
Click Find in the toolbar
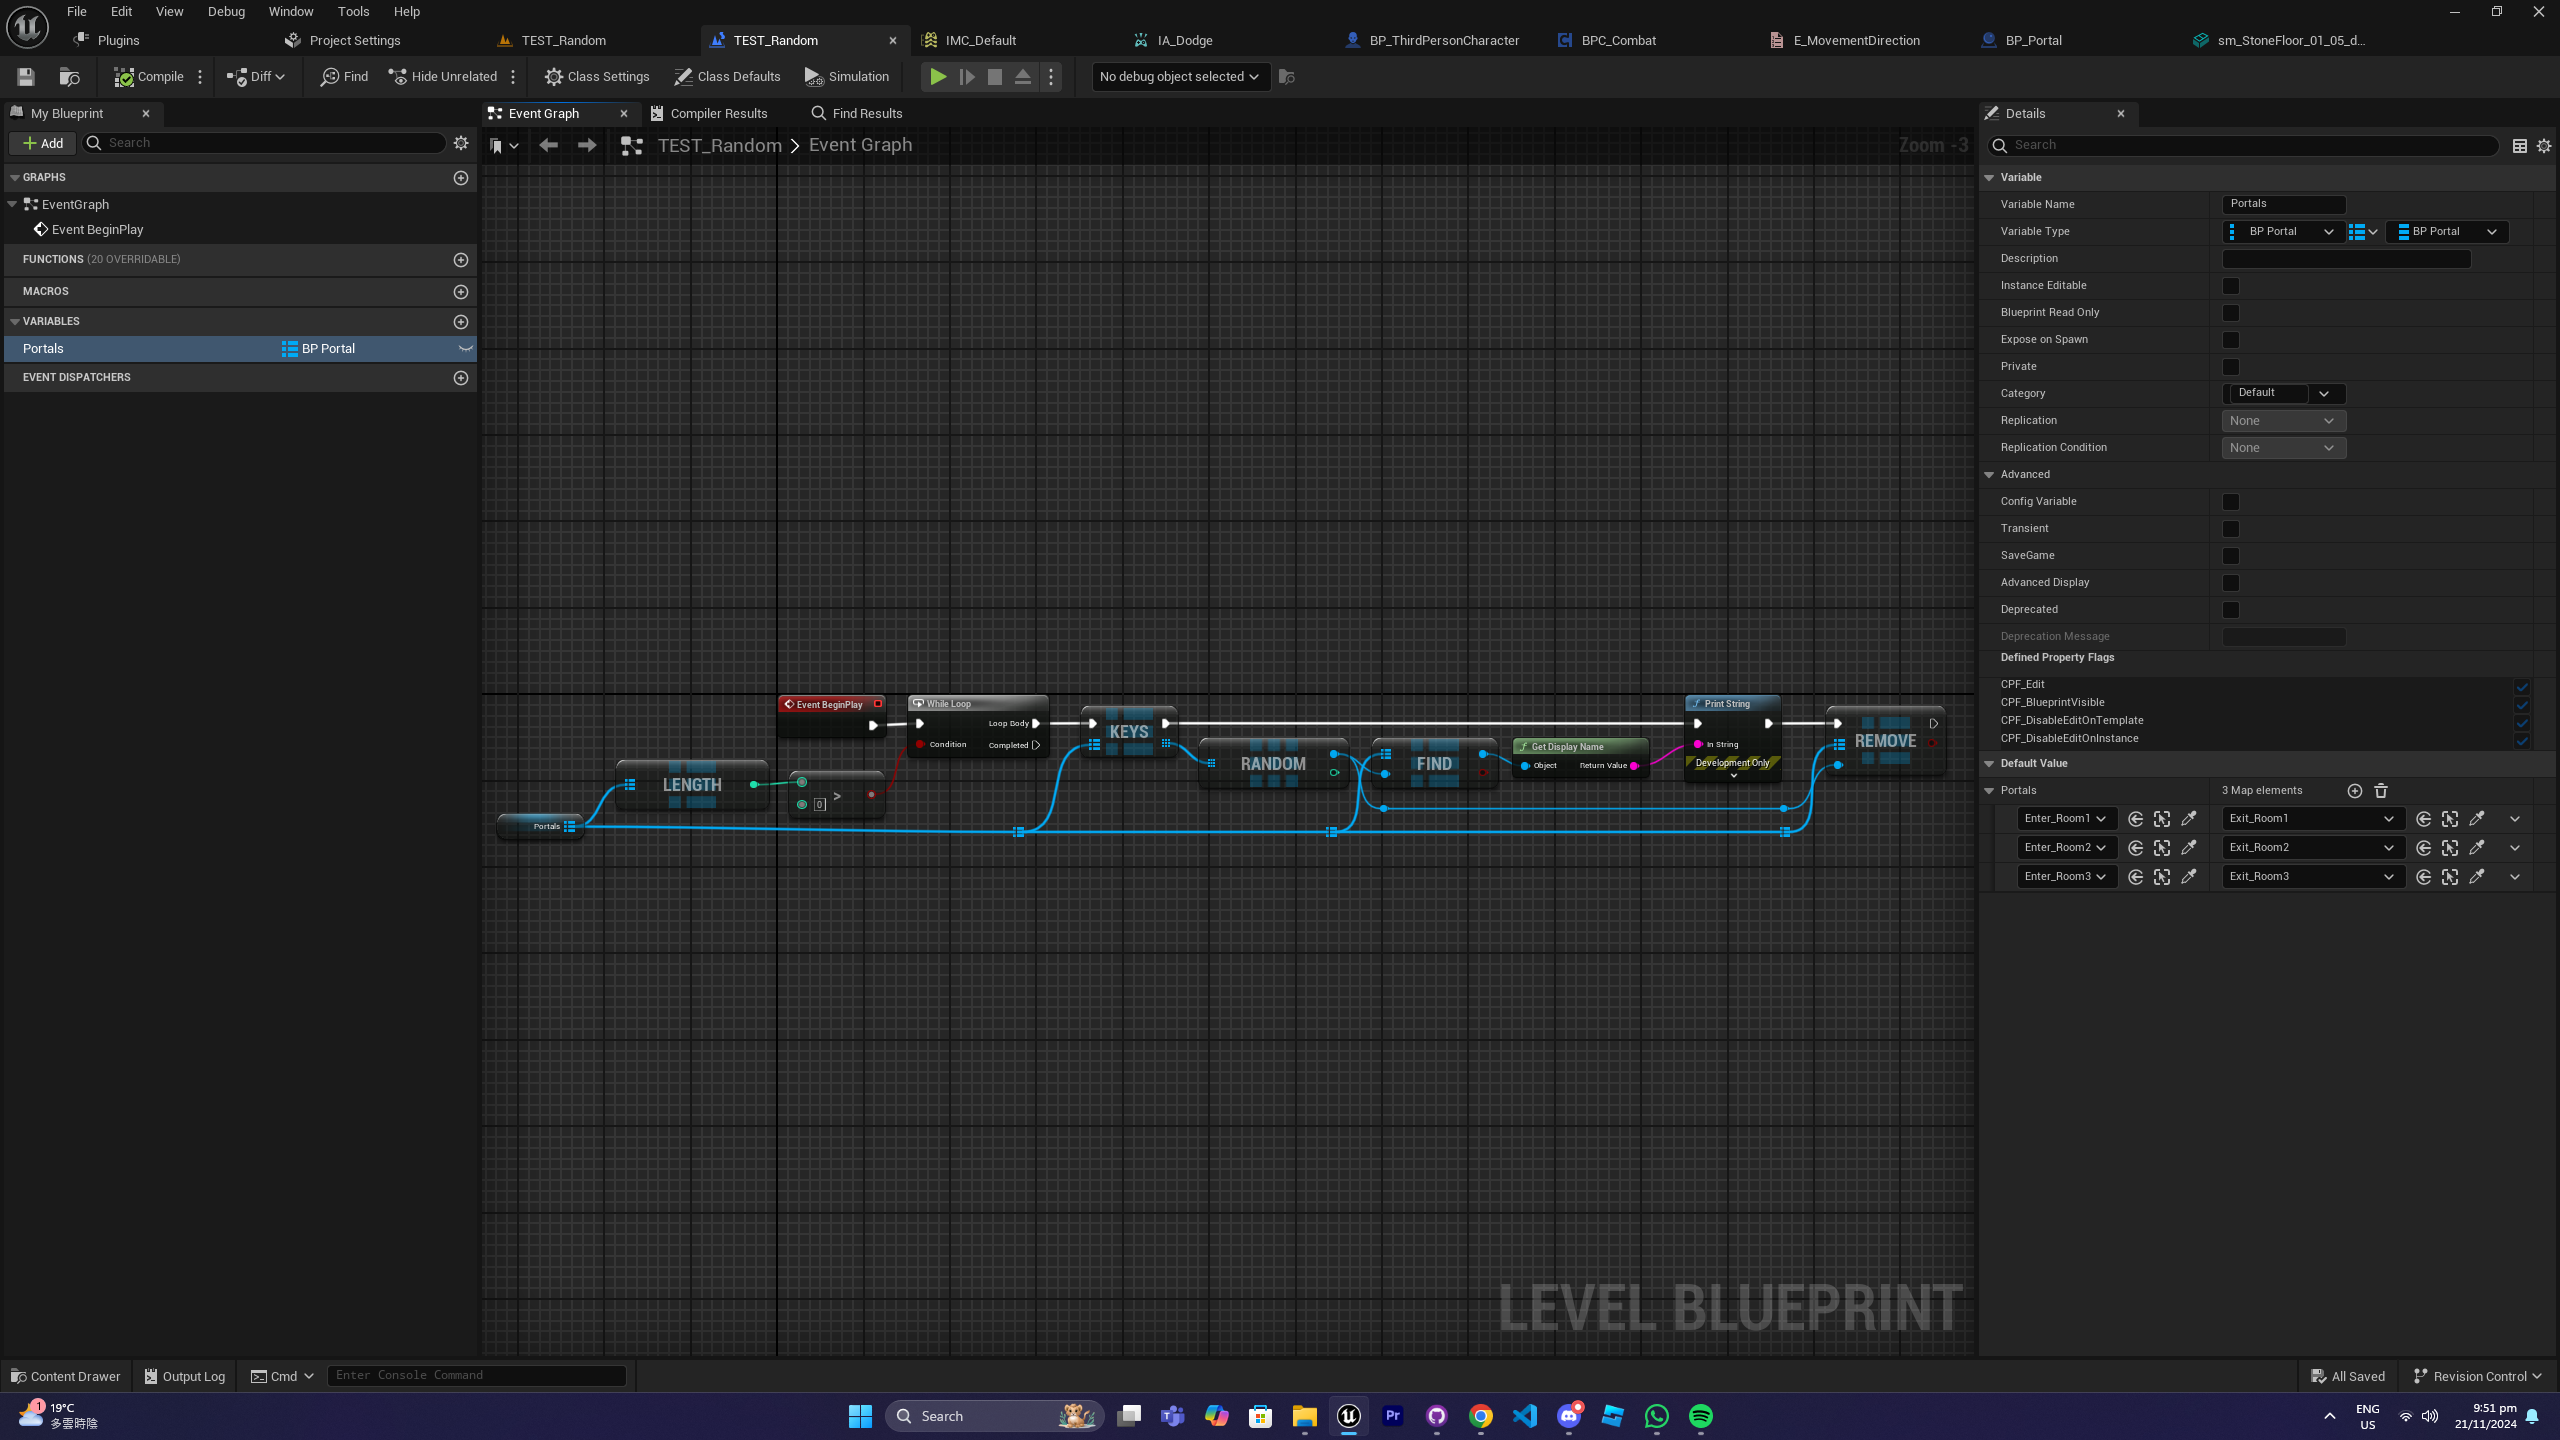tap(344, 77)
